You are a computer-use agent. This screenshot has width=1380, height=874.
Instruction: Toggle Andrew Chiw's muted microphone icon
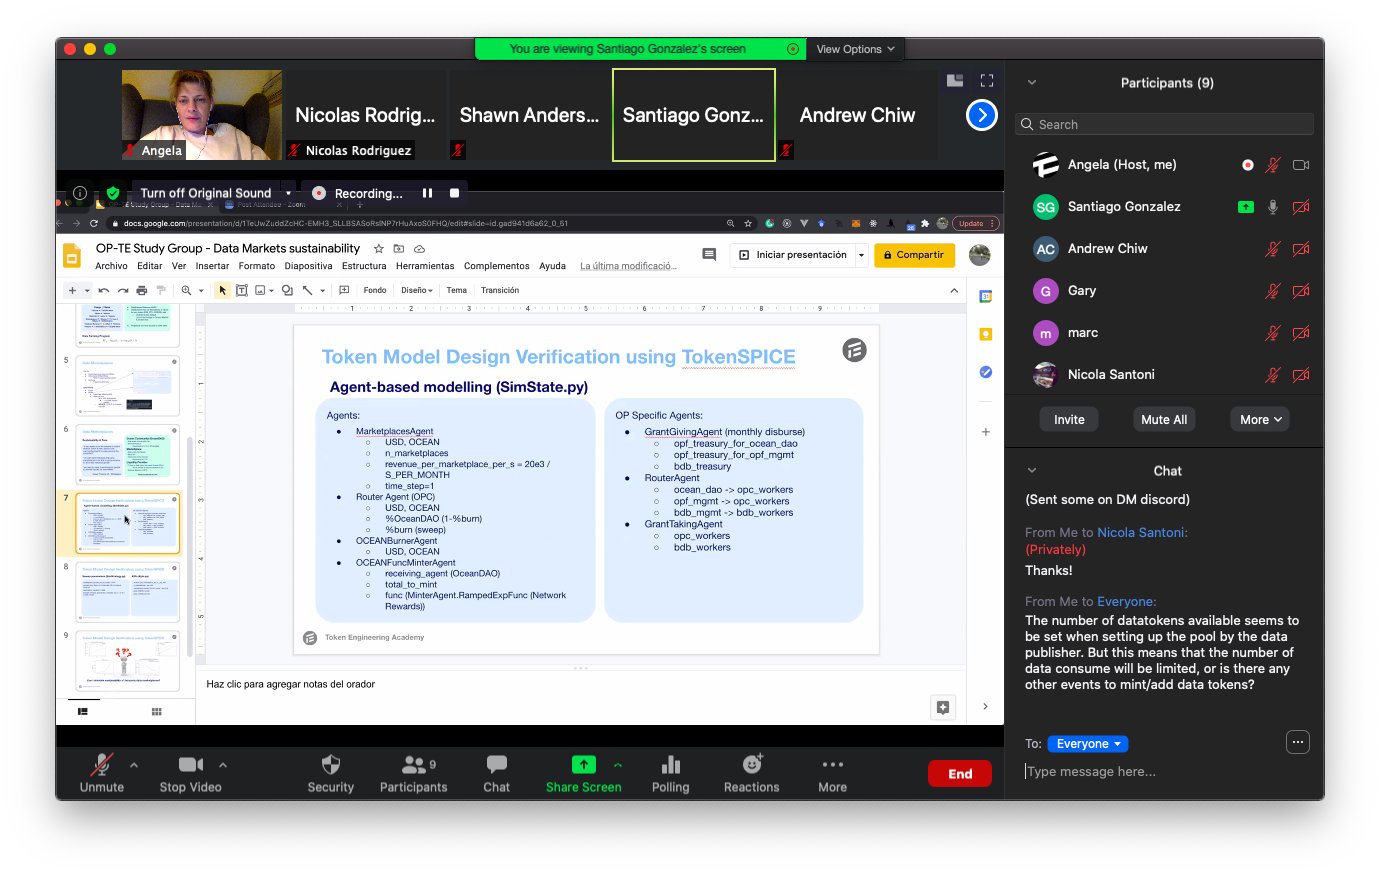tap(1273, 249)
